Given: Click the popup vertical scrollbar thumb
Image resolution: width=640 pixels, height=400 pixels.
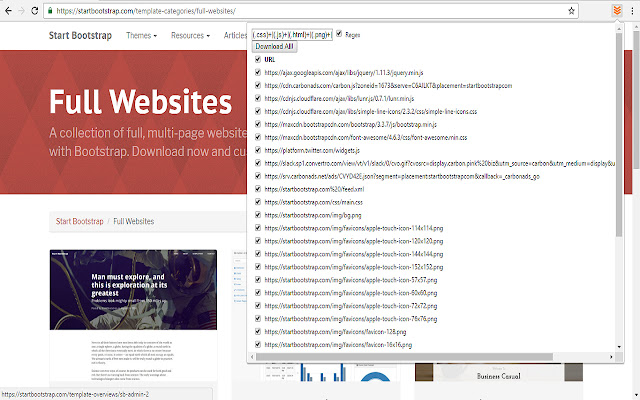Looking at the screenshot, I should click(619, 135).
